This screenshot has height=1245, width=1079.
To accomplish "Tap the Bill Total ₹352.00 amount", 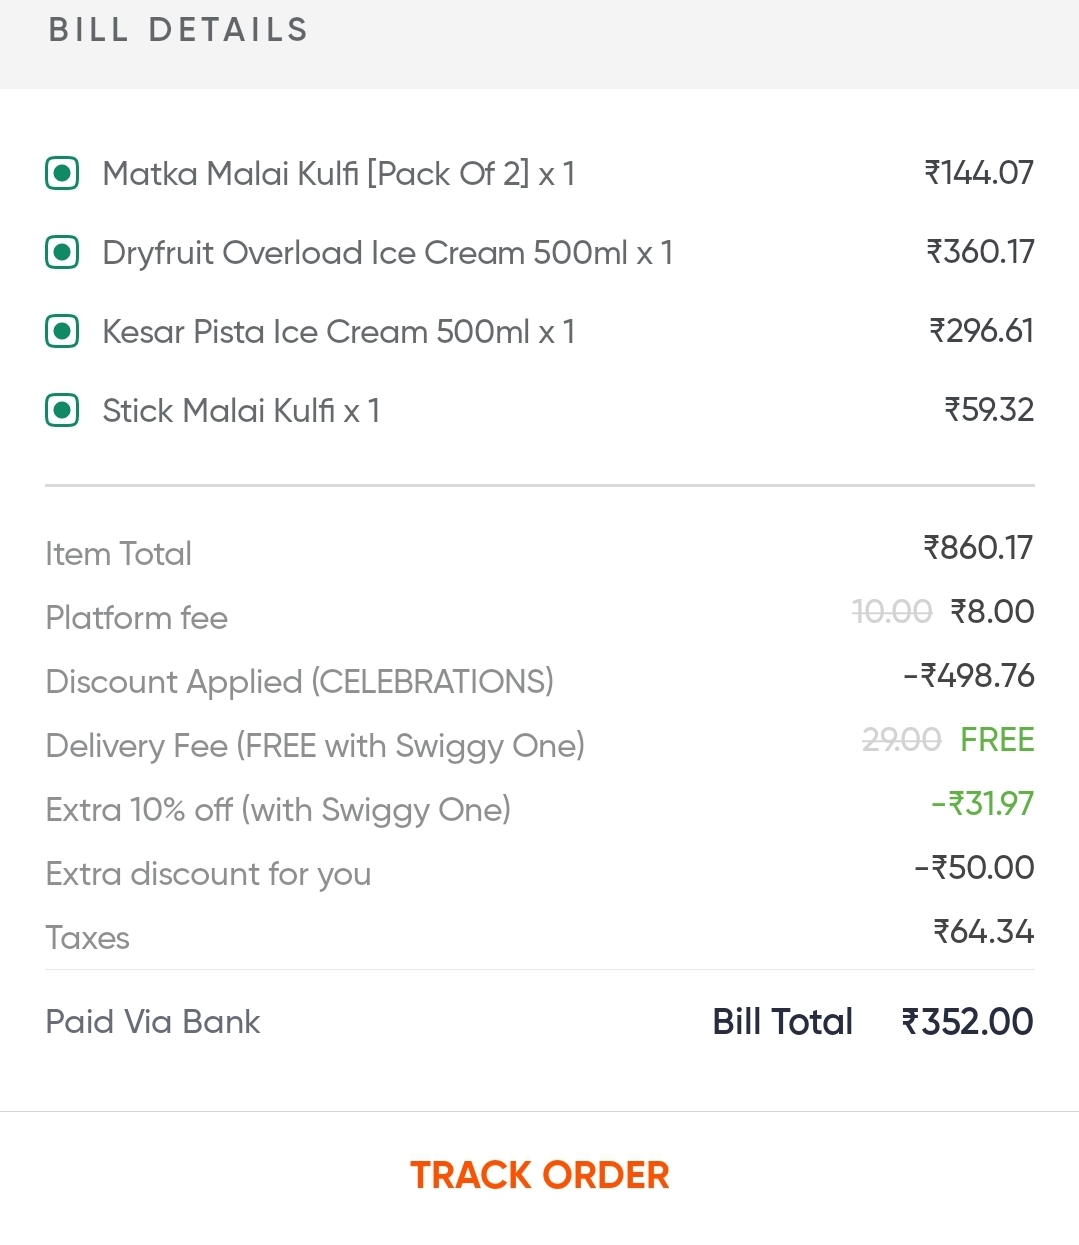I will click(967, 1022).
